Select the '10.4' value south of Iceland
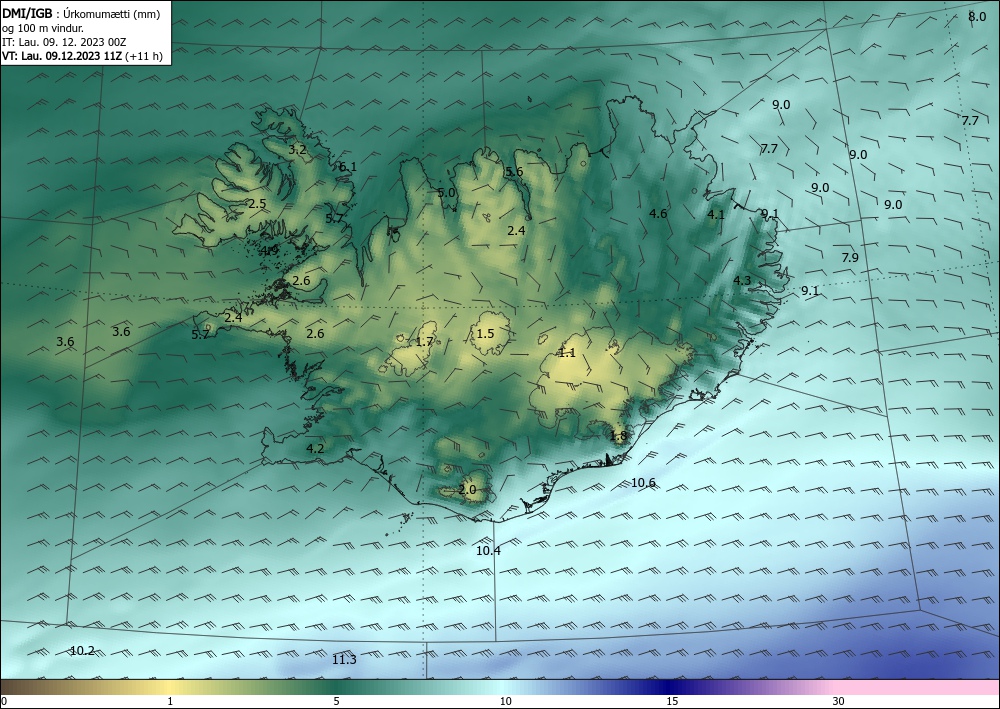This screenshot has width=1000, height=709. tap(489, 551)
